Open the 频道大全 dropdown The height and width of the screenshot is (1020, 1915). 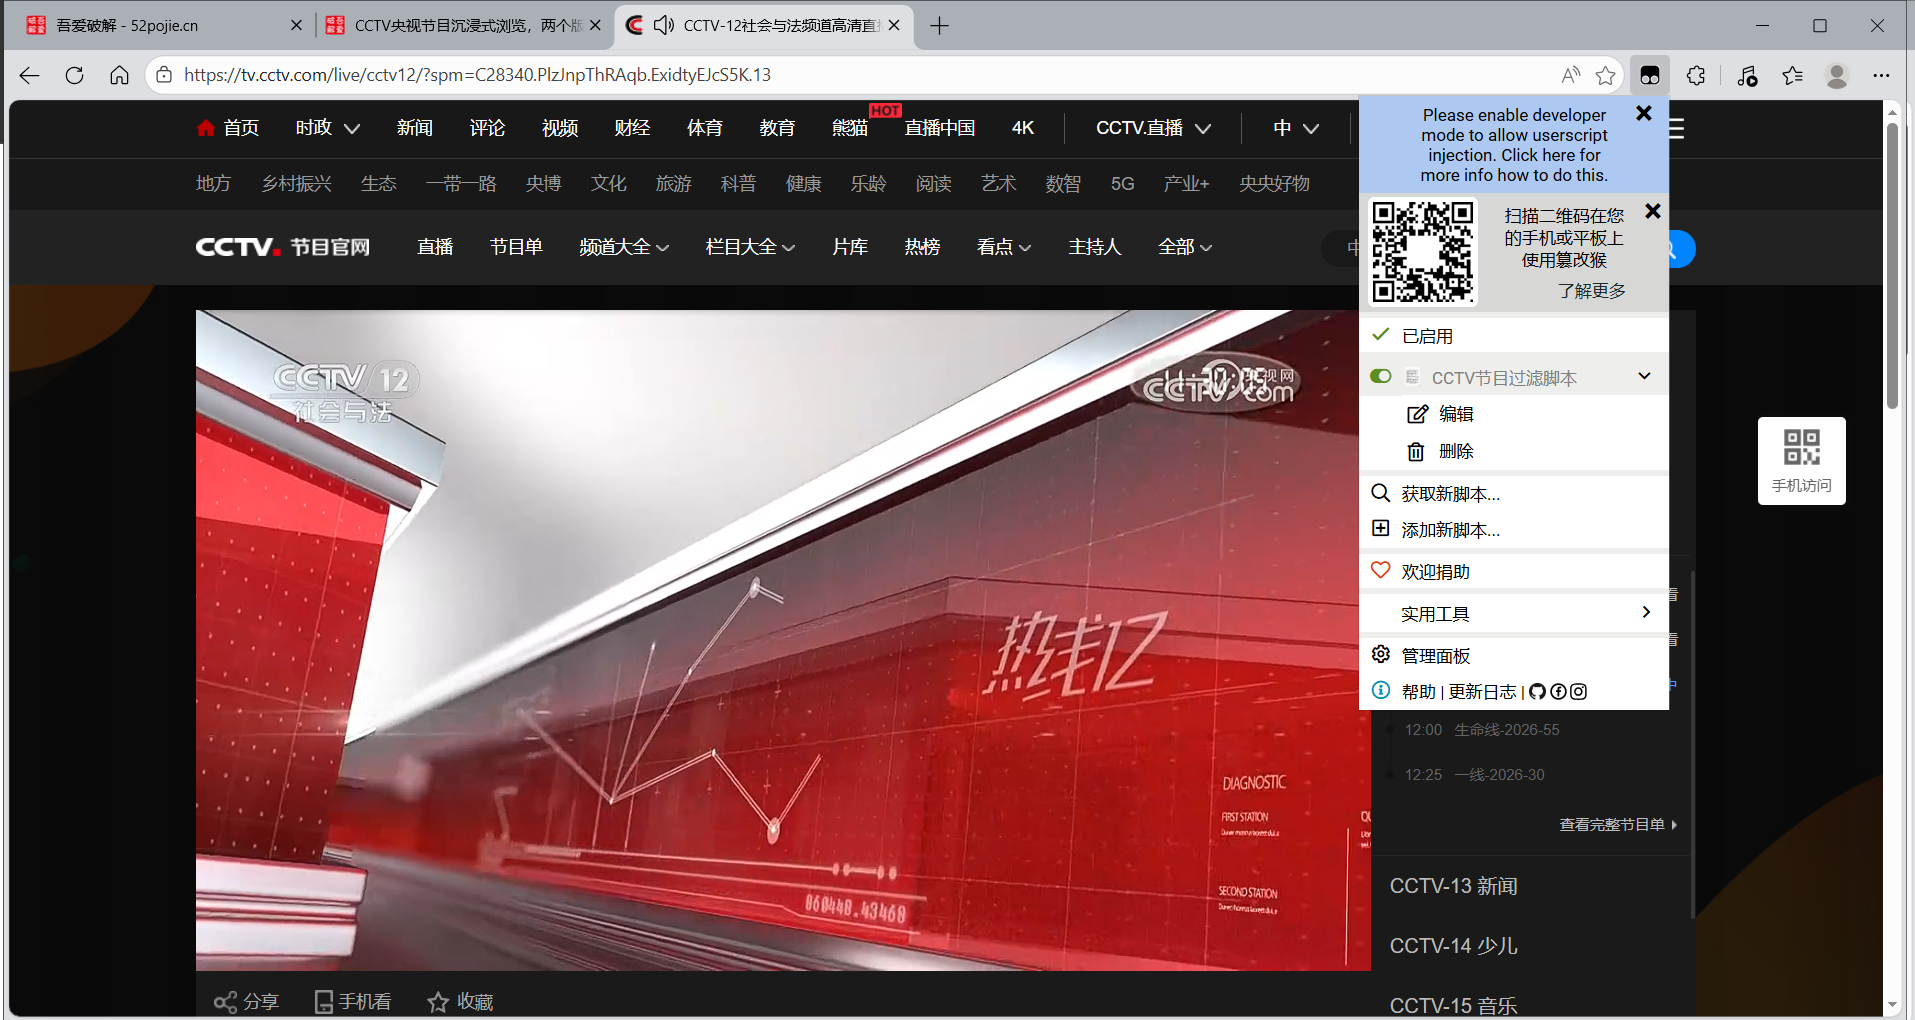click(x=623, y=247)
